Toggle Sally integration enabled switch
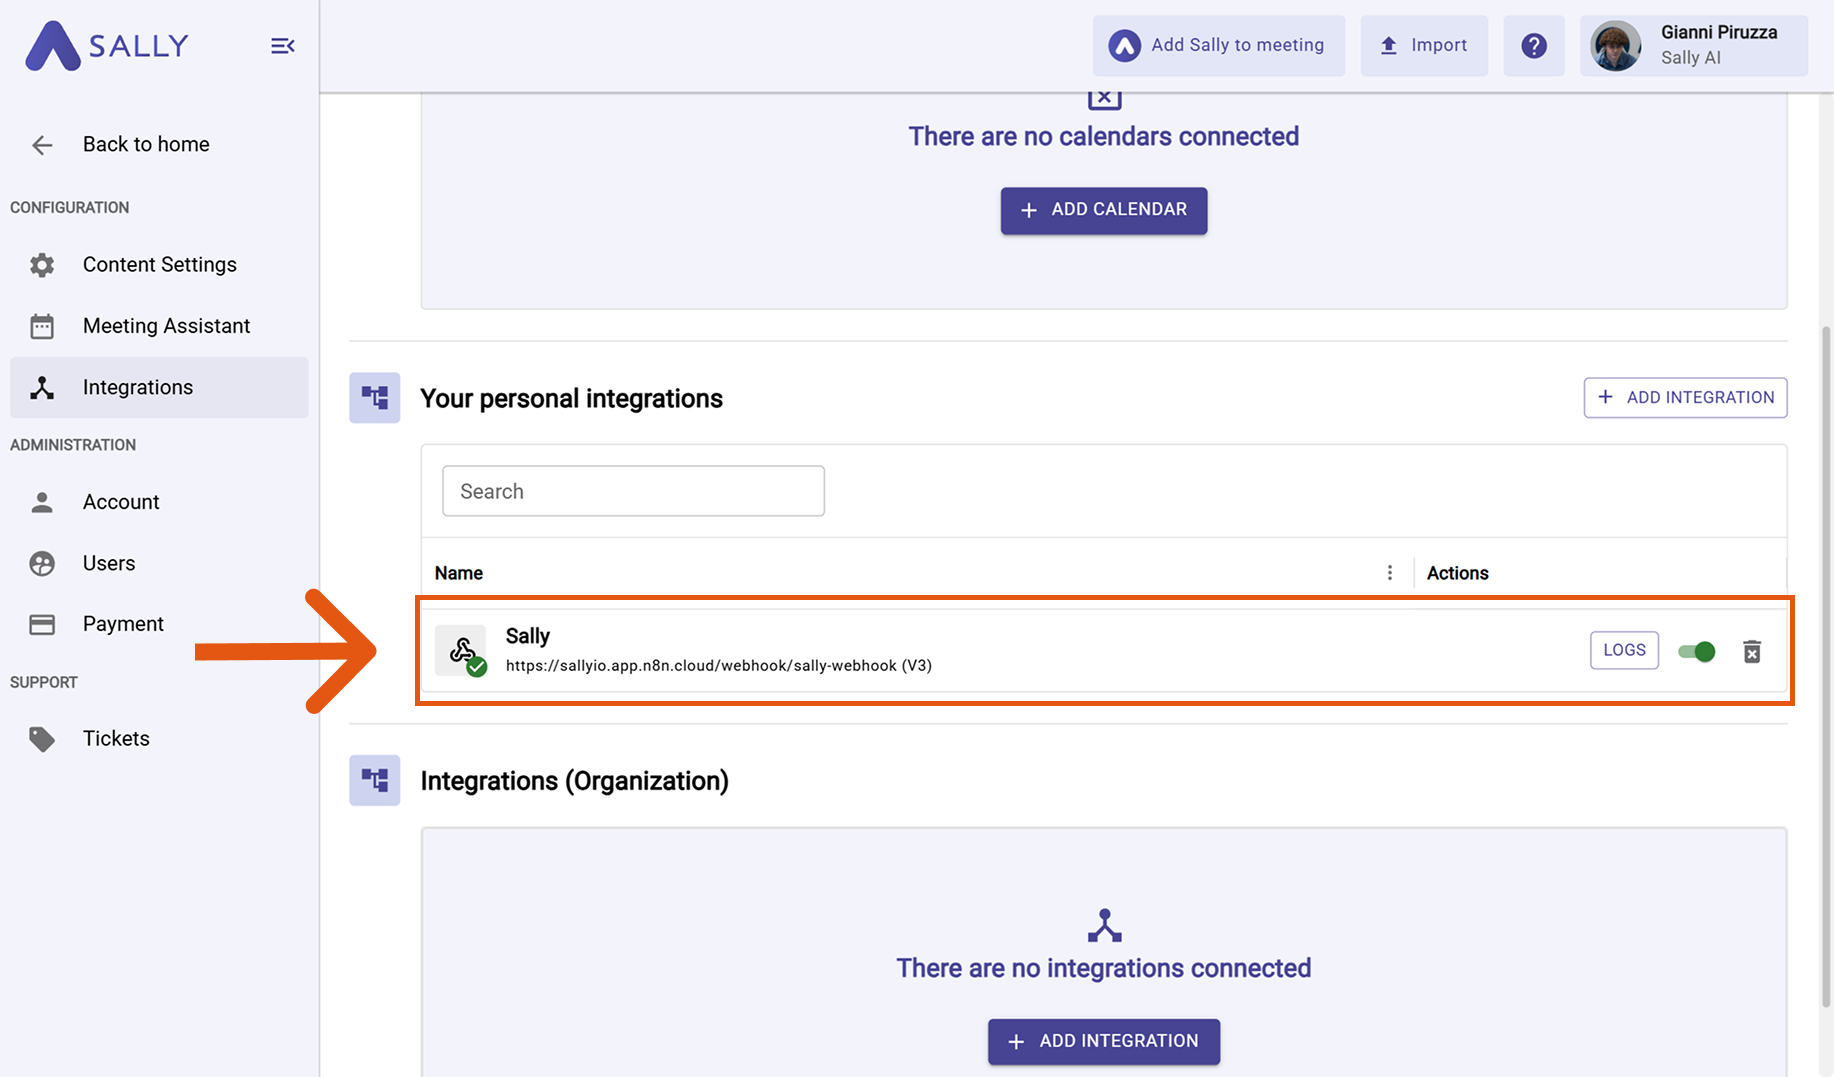The width and height of the screenshot is (1834, 1077). 1697,652
